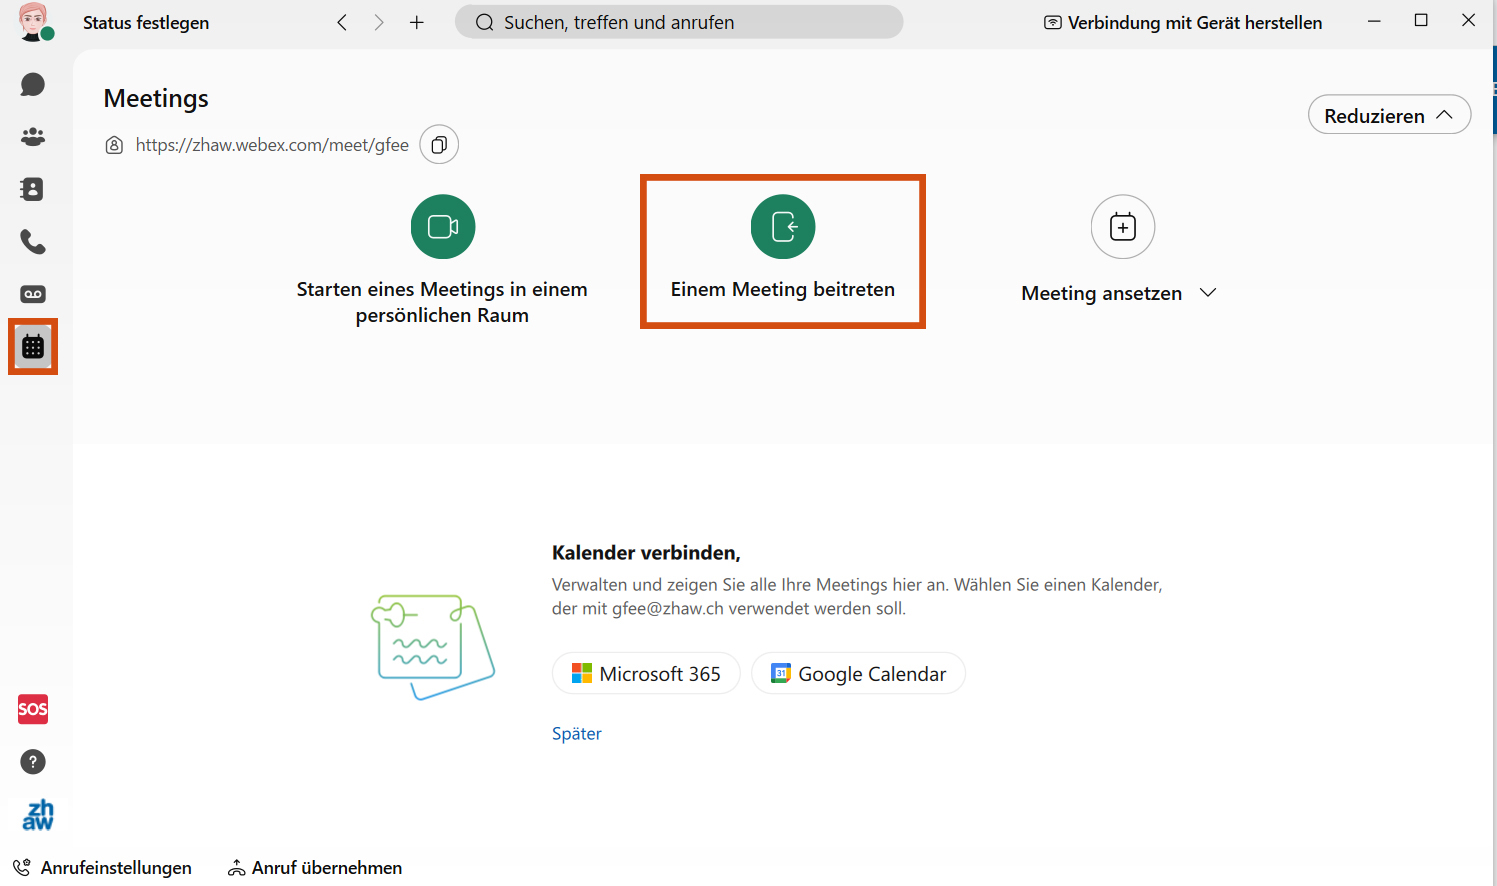Open the Help question mark icon

coord(33,762)
